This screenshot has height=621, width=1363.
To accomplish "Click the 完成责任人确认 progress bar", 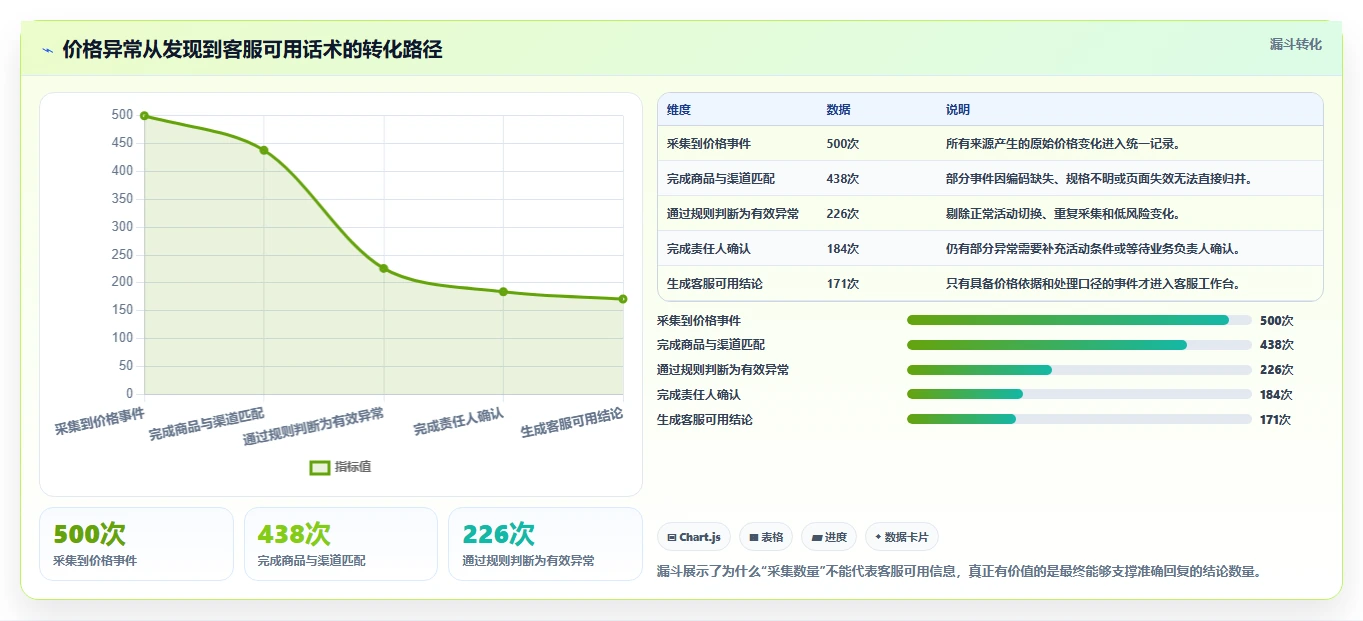I will [1079, 394].
